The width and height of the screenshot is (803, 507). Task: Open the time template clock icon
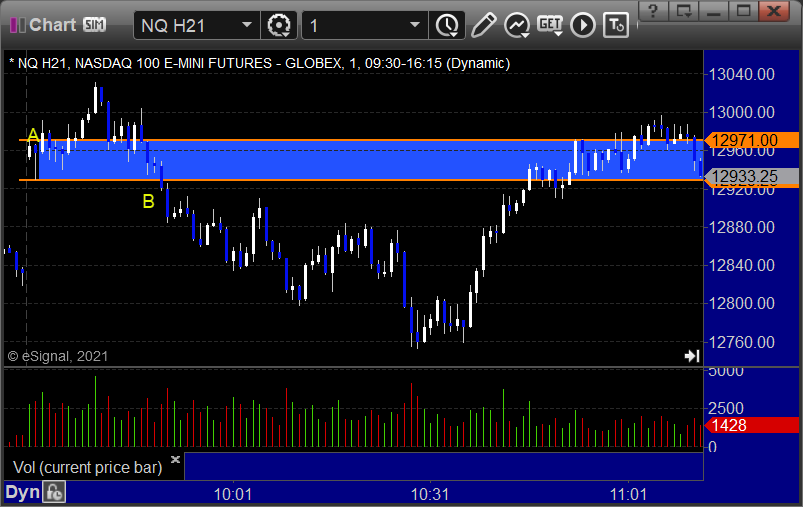pyautogui.click(x=447, y=25)
